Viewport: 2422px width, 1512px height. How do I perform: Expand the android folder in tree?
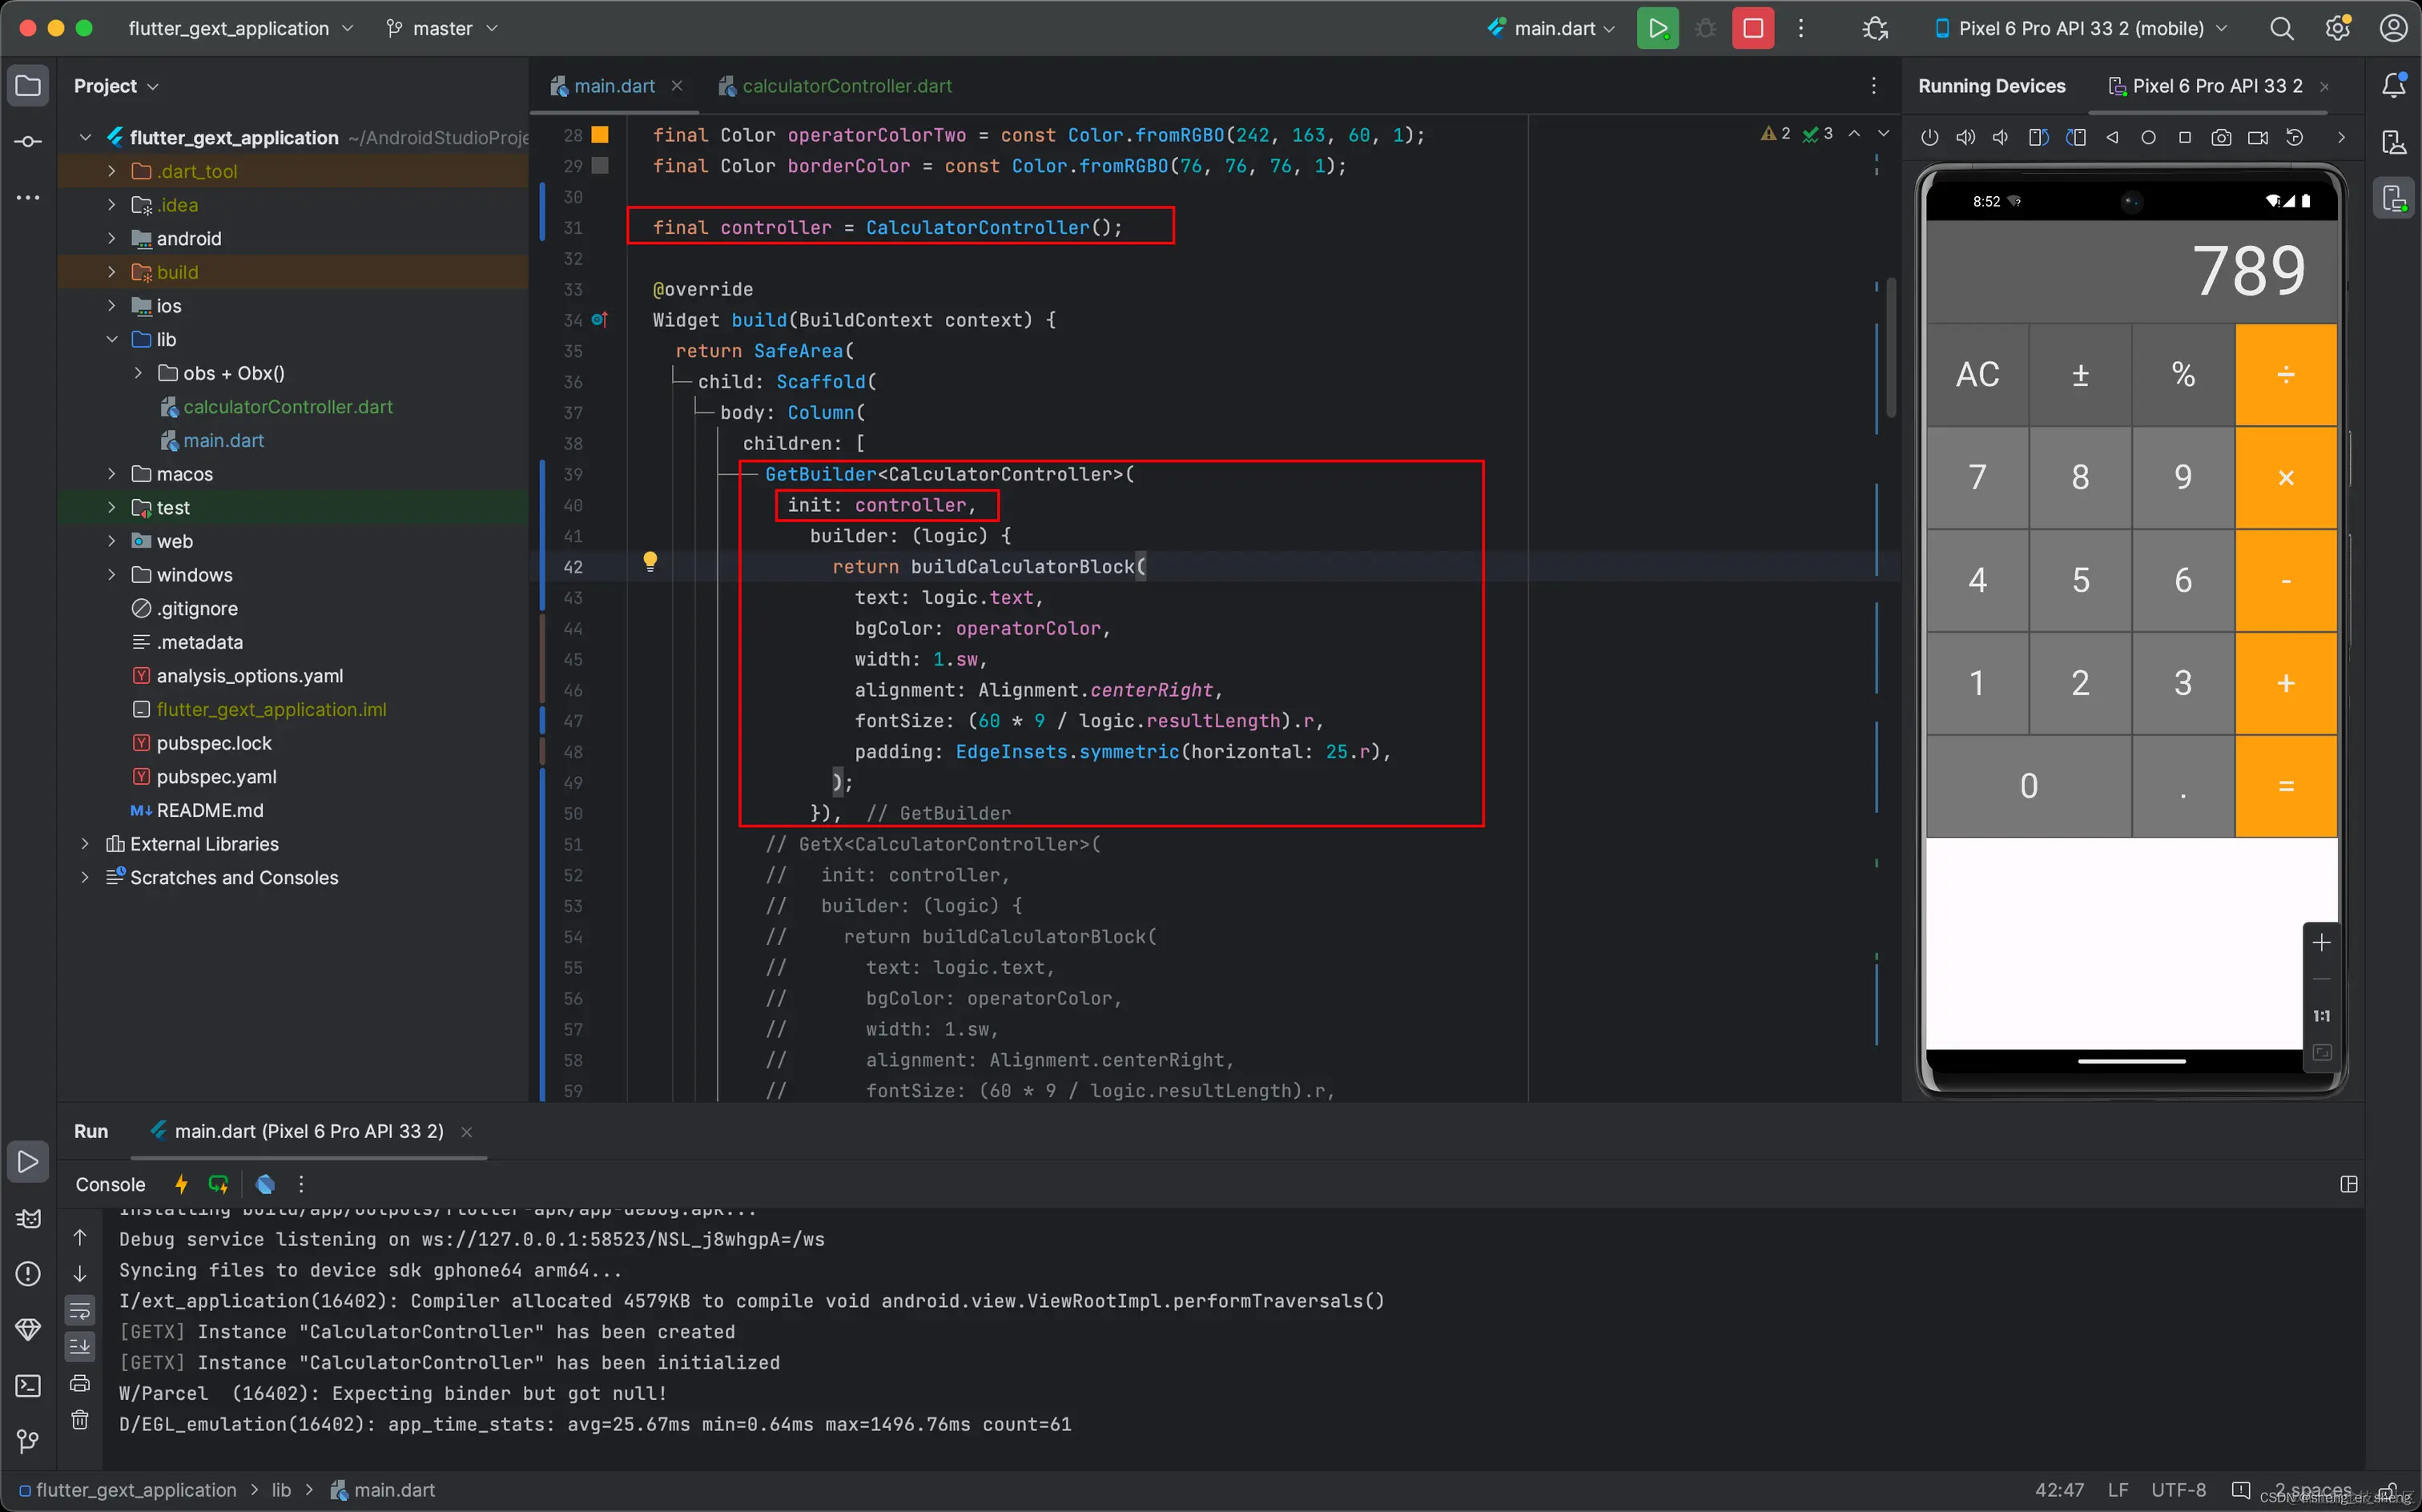tap(111, 238)
